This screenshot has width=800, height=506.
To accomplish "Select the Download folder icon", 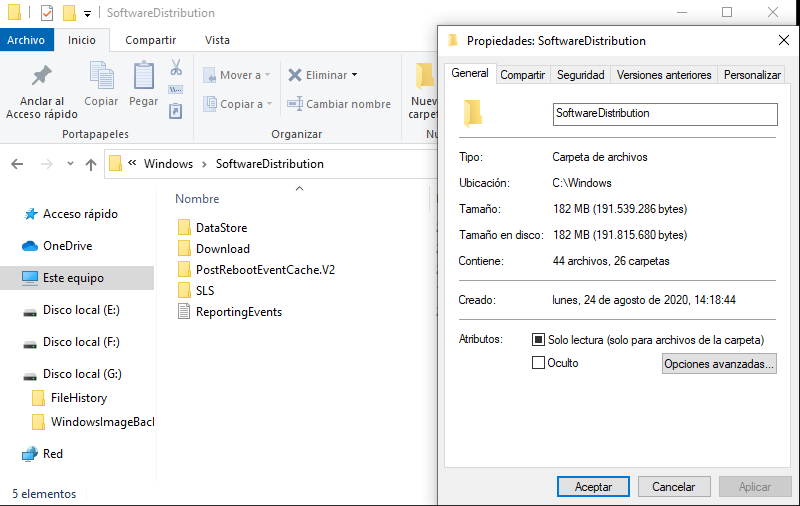I will tap(184, 248).
